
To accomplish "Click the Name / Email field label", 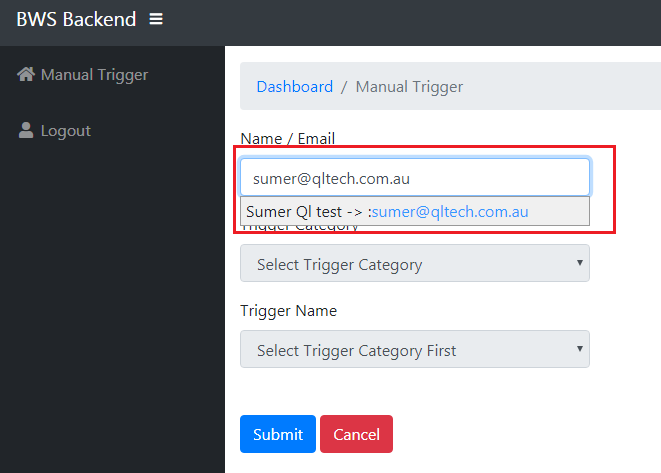I will (288, 139).
